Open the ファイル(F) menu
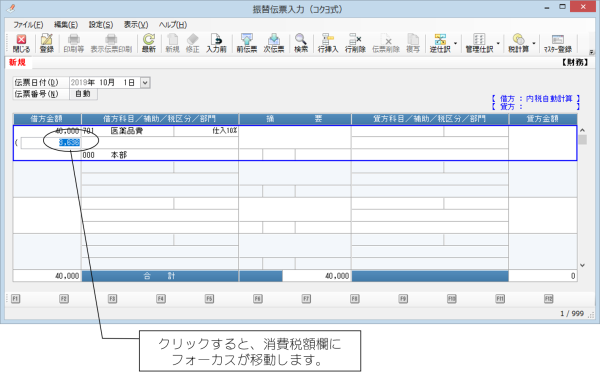The image size is (600, 375). pyautogui.click(x=28, y=25)
